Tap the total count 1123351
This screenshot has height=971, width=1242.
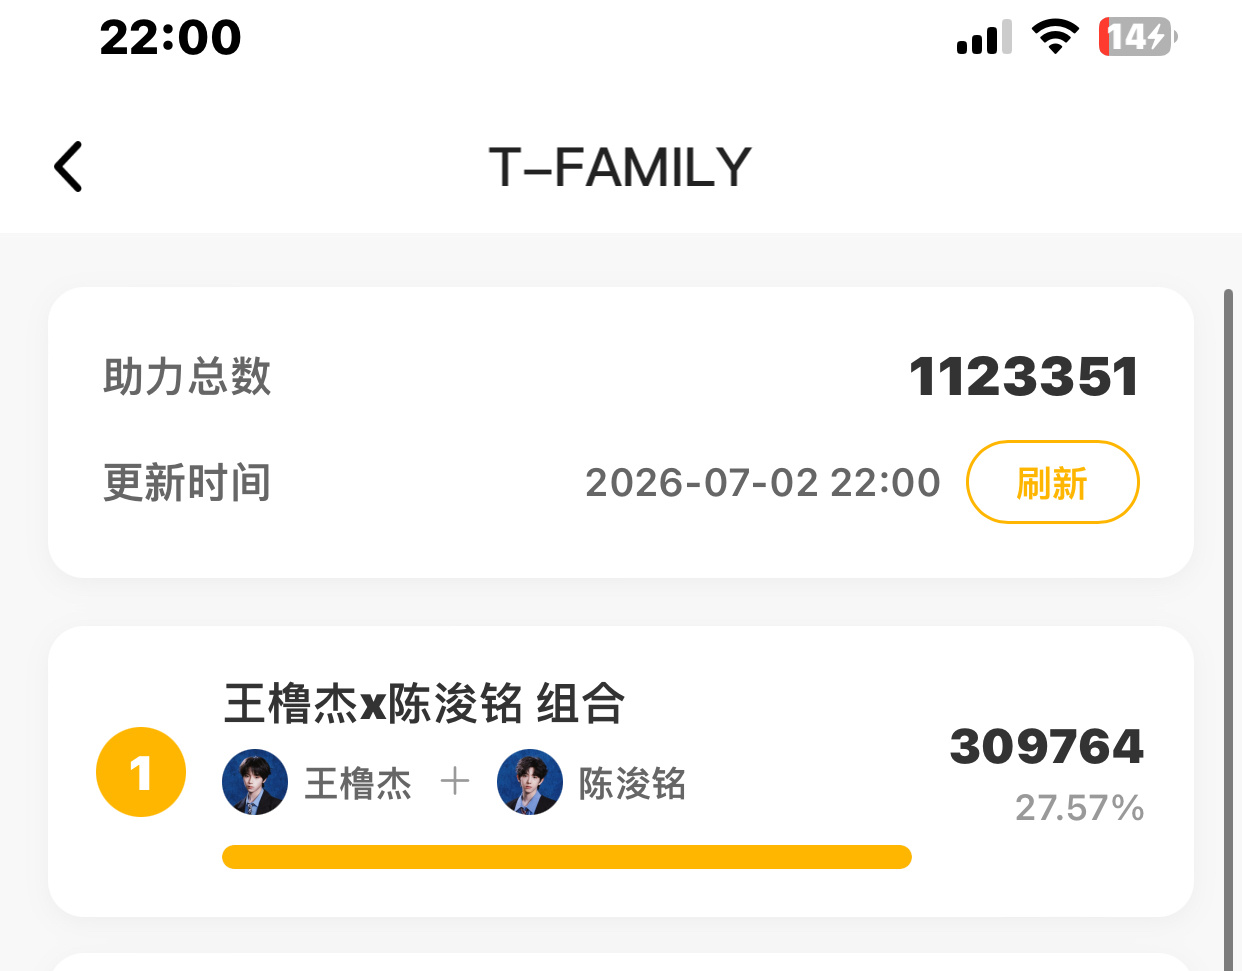point(1024,377)
